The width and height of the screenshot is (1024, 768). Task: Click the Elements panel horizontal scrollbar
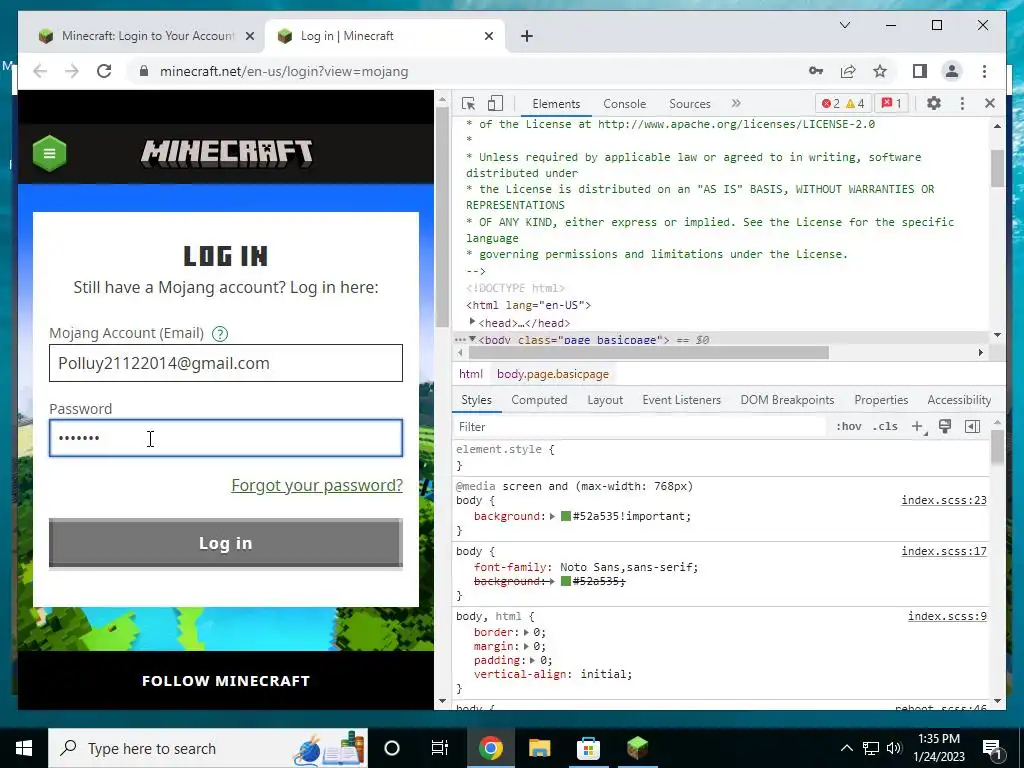[648, 353]
